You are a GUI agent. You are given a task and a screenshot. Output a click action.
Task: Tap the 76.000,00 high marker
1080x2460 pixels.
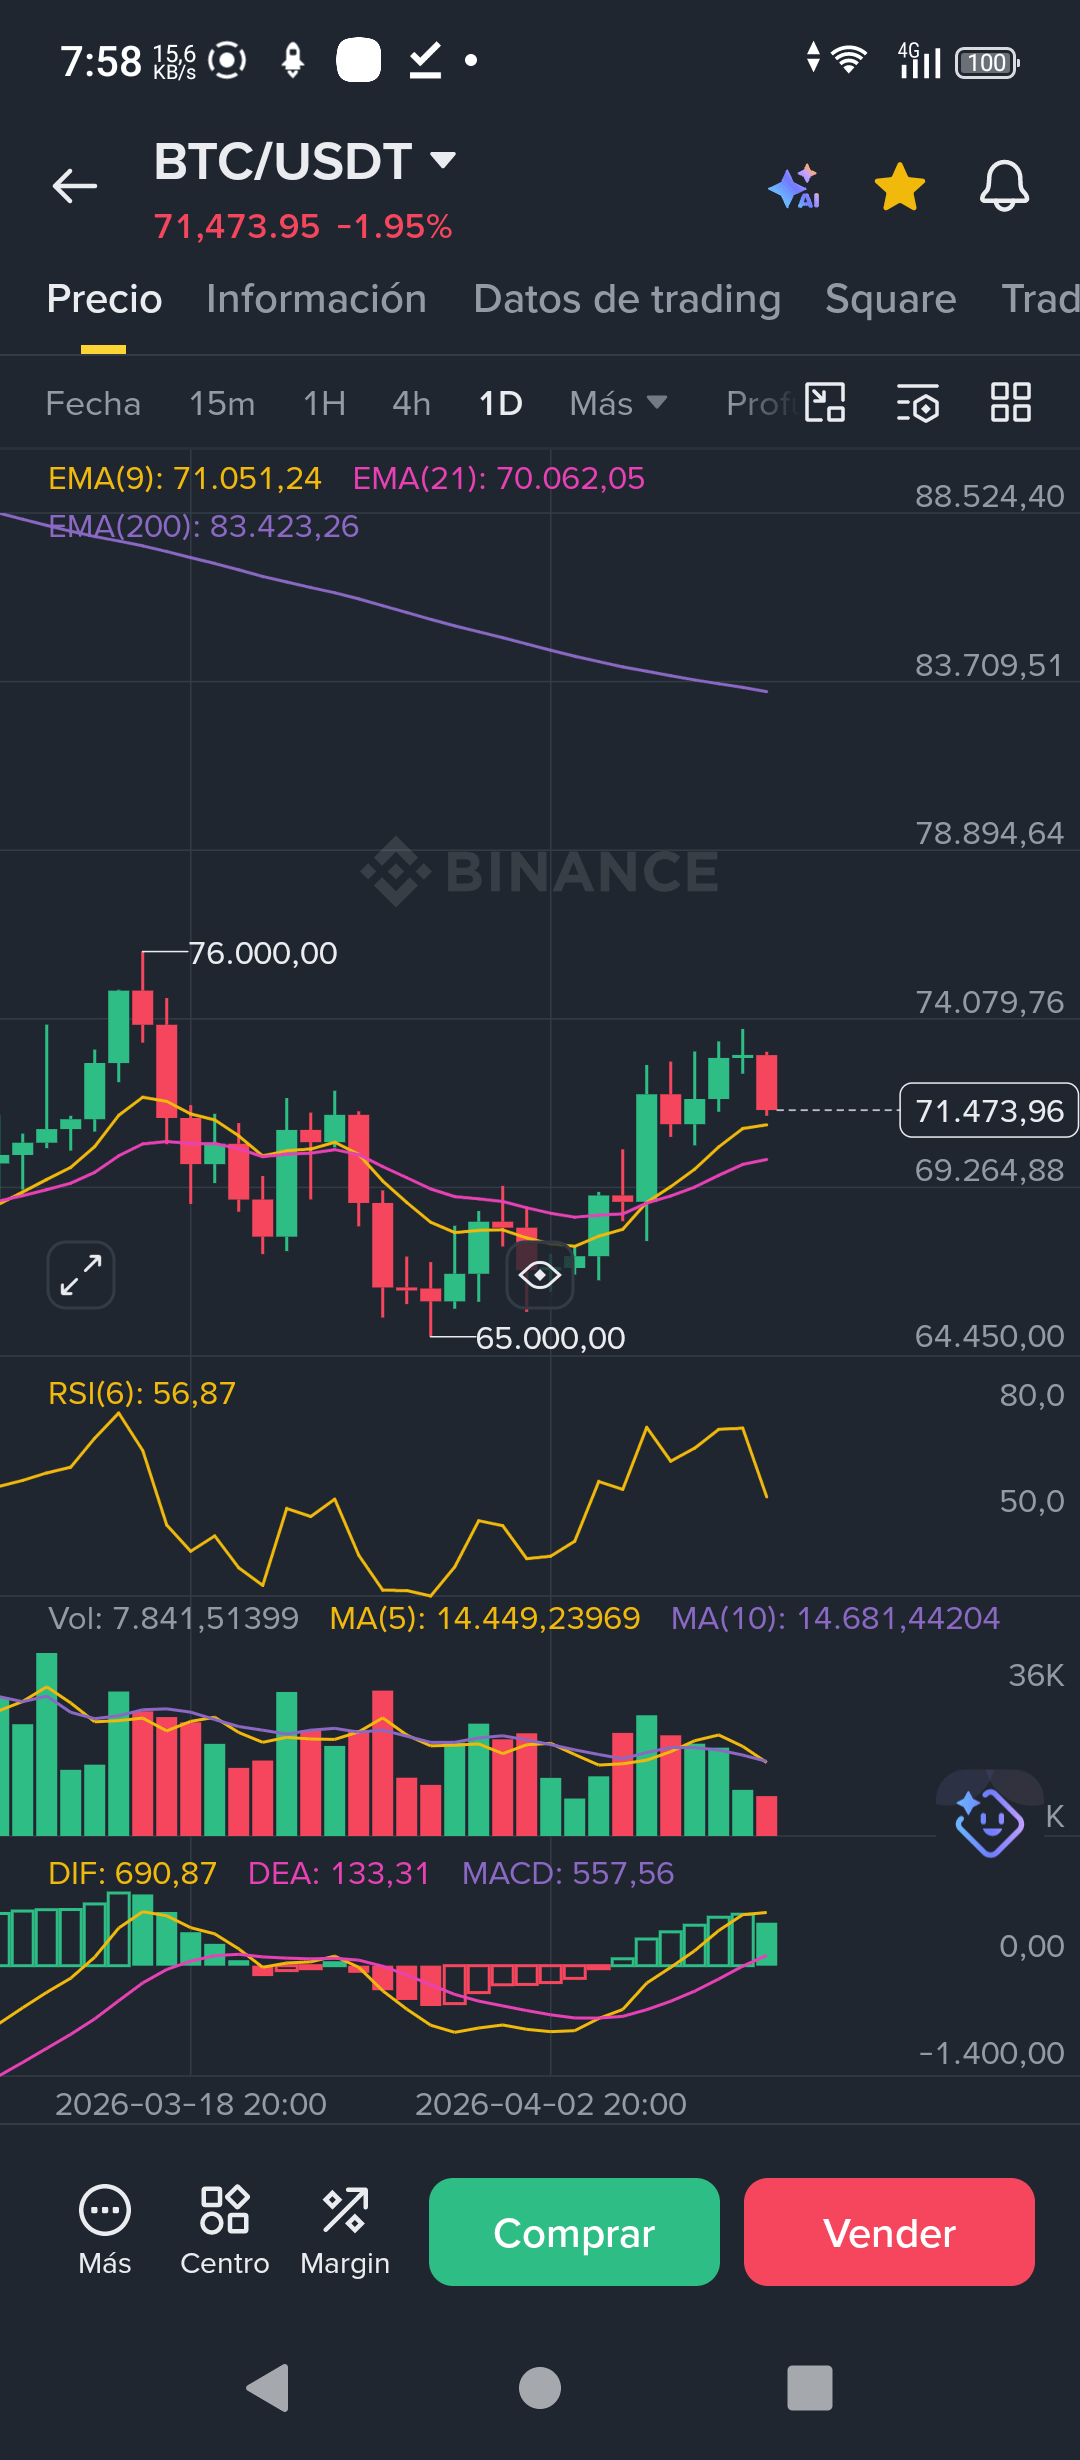(263, 953)
